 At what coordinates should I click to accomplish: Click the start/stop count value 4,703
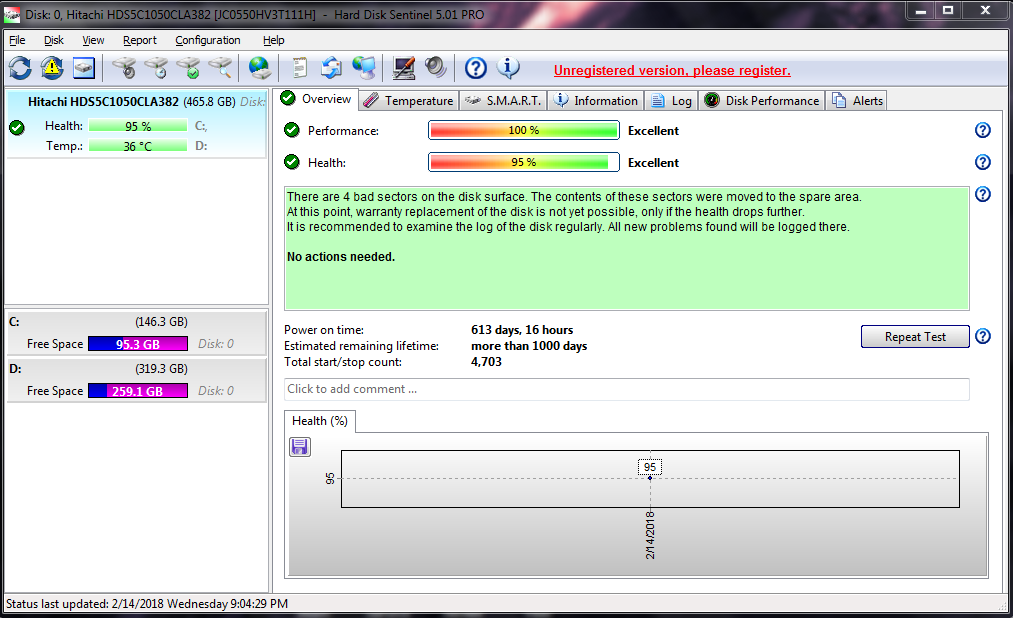coord(486,362)
